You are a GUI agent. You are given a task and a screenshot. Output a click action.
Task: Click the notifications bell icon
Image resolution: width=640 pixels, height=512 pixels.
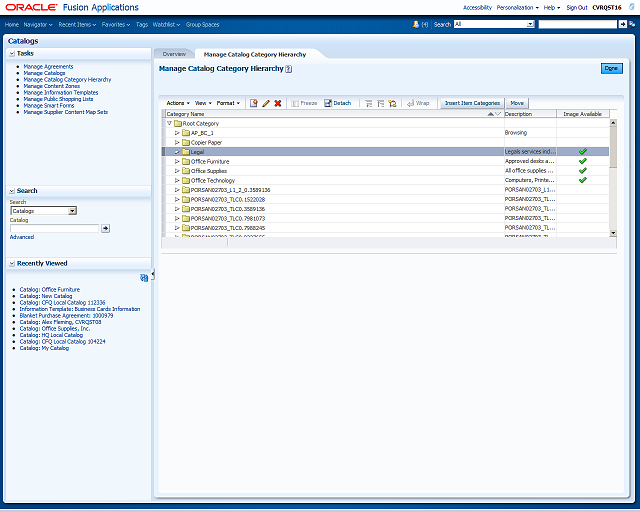[416, 24]
